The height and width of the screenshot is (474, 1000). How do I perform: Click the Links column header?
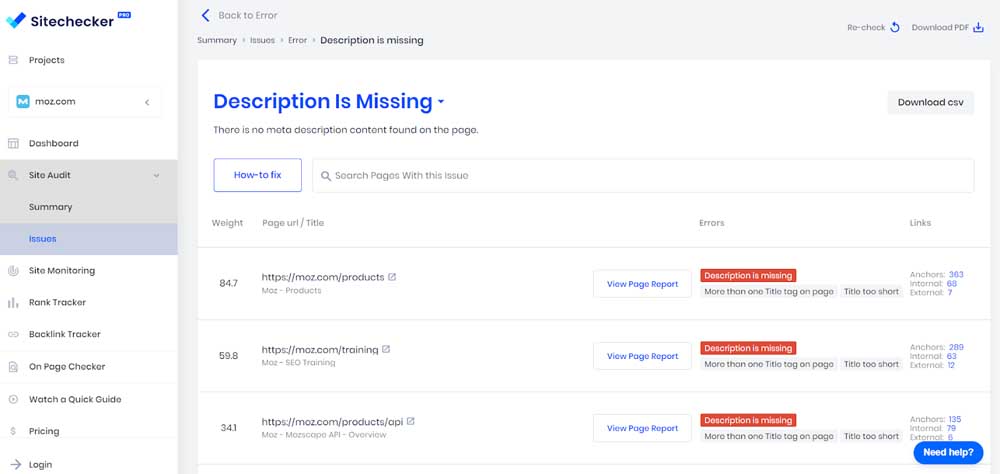tap(920, 223)
